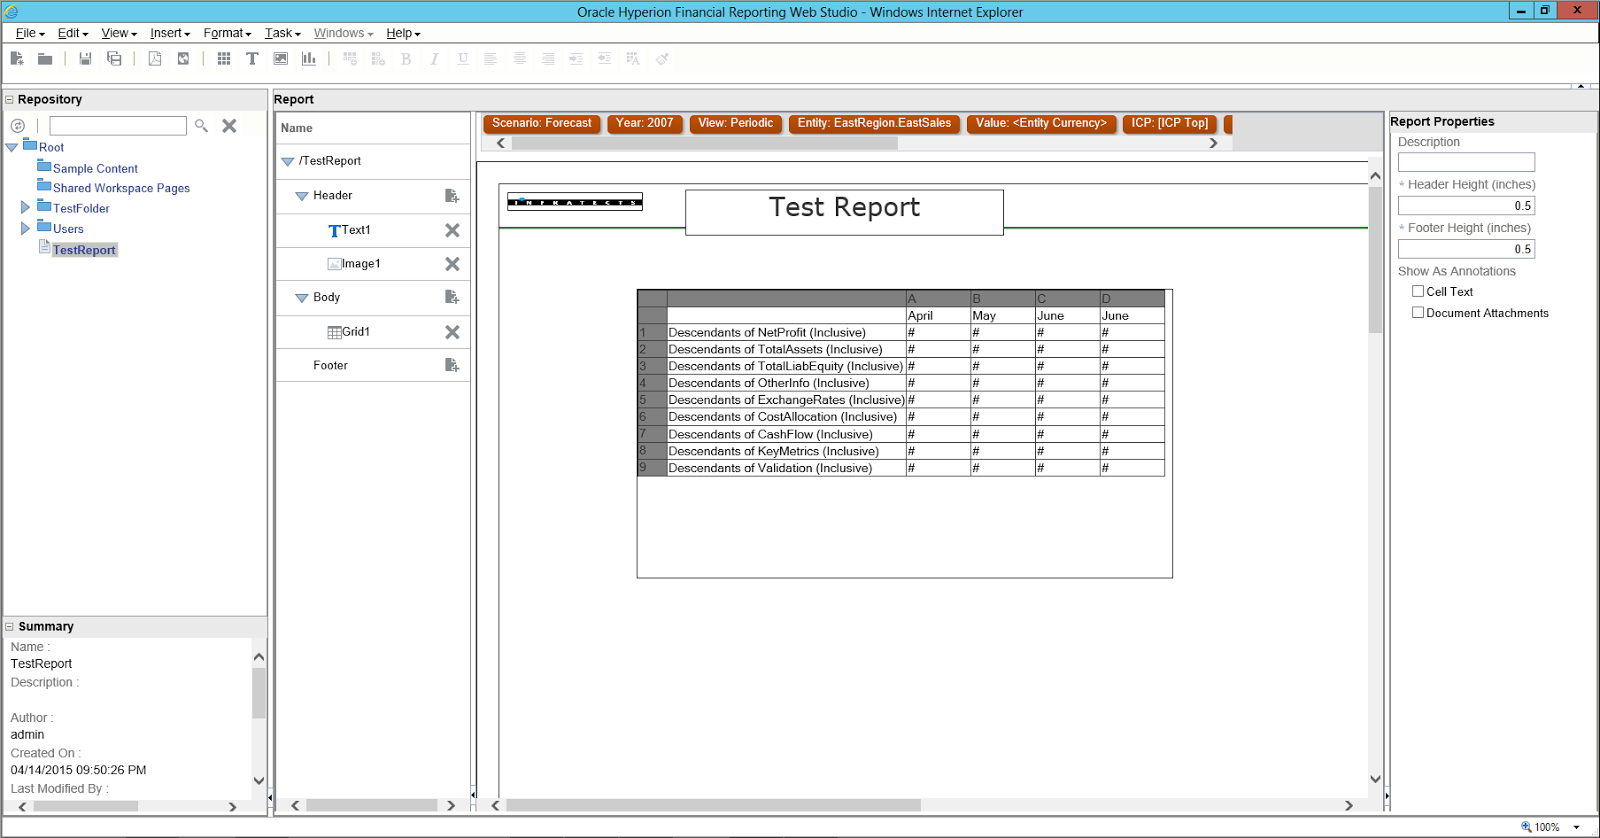Click the Description input field
The width and height of the screenshot is (1600, 838).
tap(1466, 162)
